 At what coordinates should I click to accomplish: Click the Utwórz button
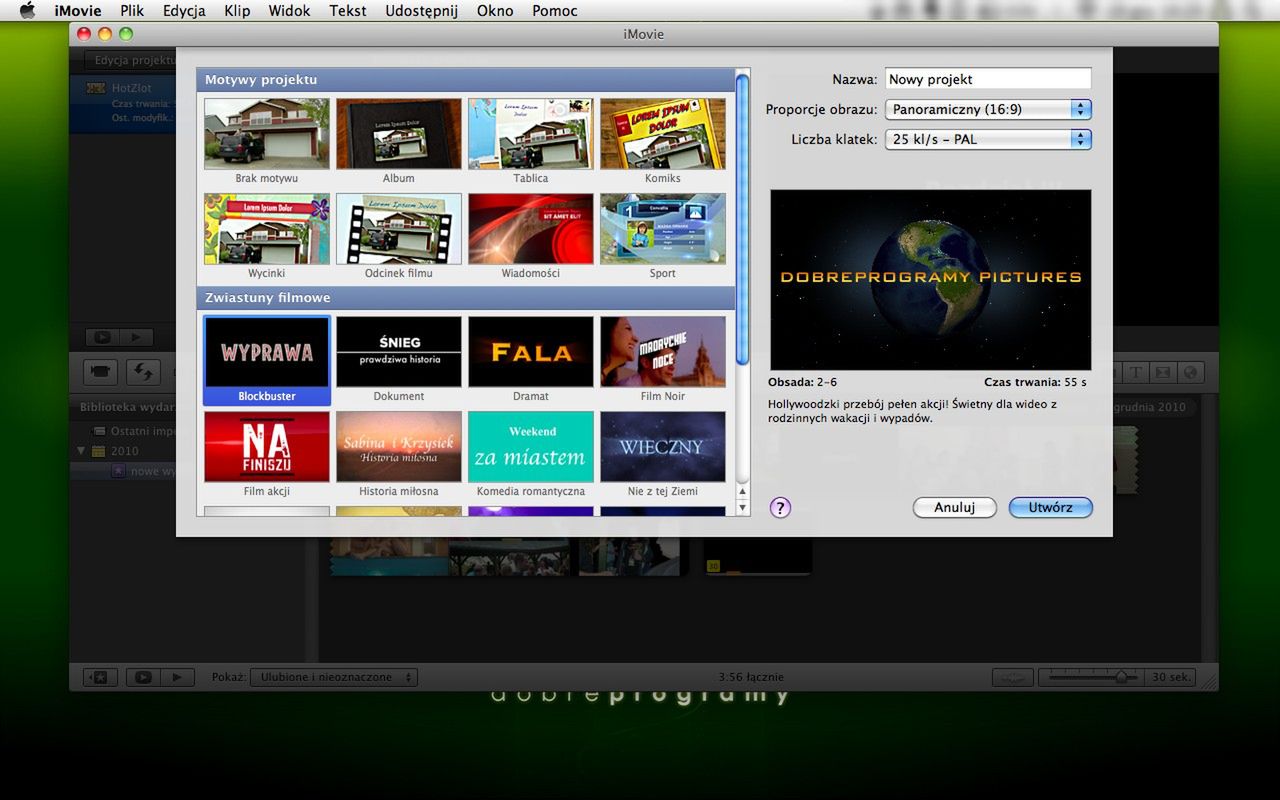click(x=1050, y=508)
